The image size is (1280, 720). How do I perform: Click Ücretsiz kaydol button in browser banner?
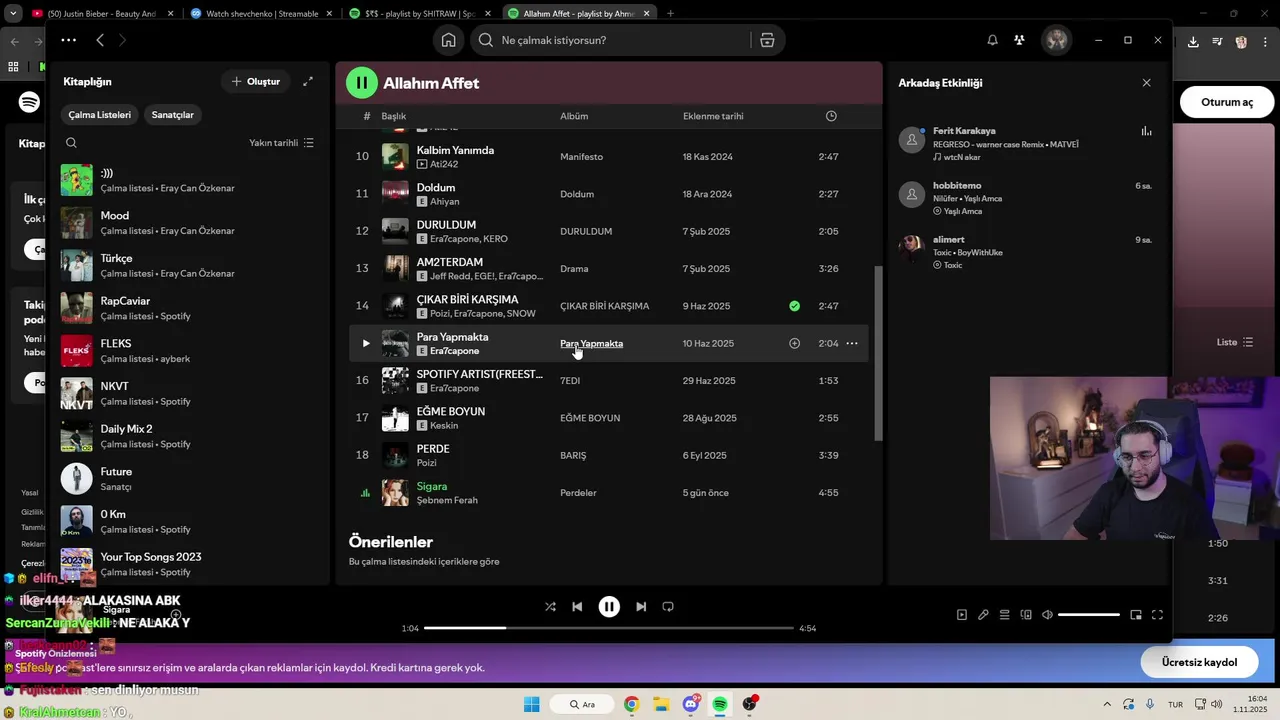pos(1199,662)
